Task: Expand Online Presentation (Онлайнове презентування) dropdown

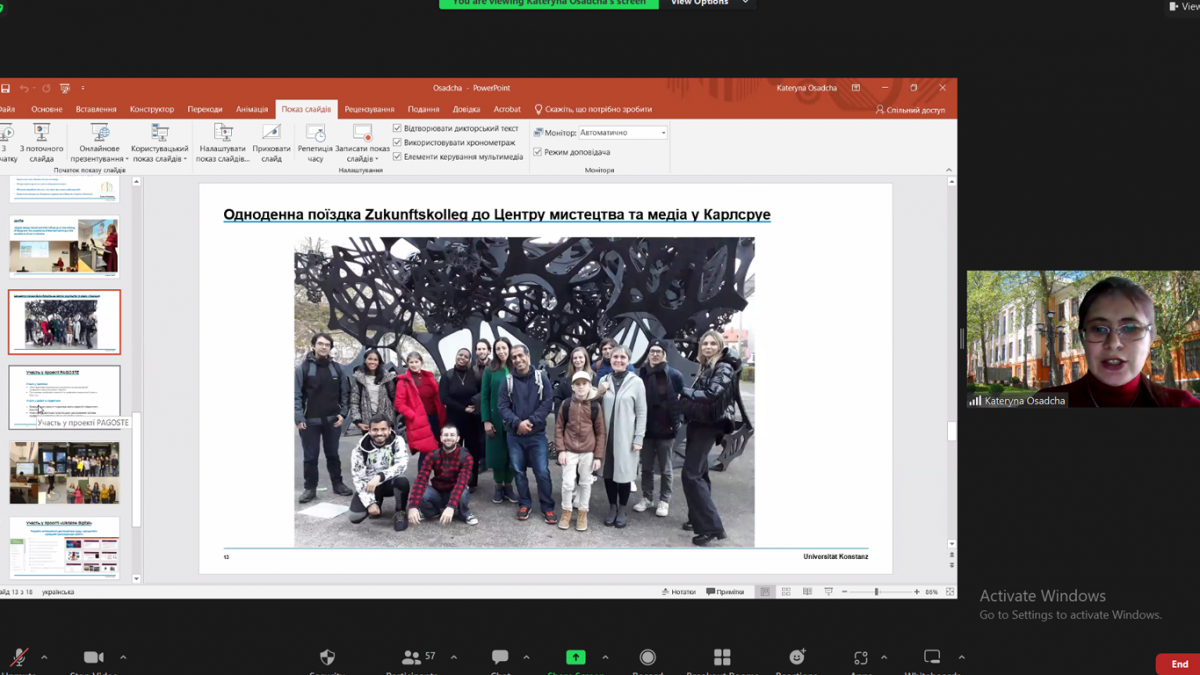Action: (x=127, y=159)
